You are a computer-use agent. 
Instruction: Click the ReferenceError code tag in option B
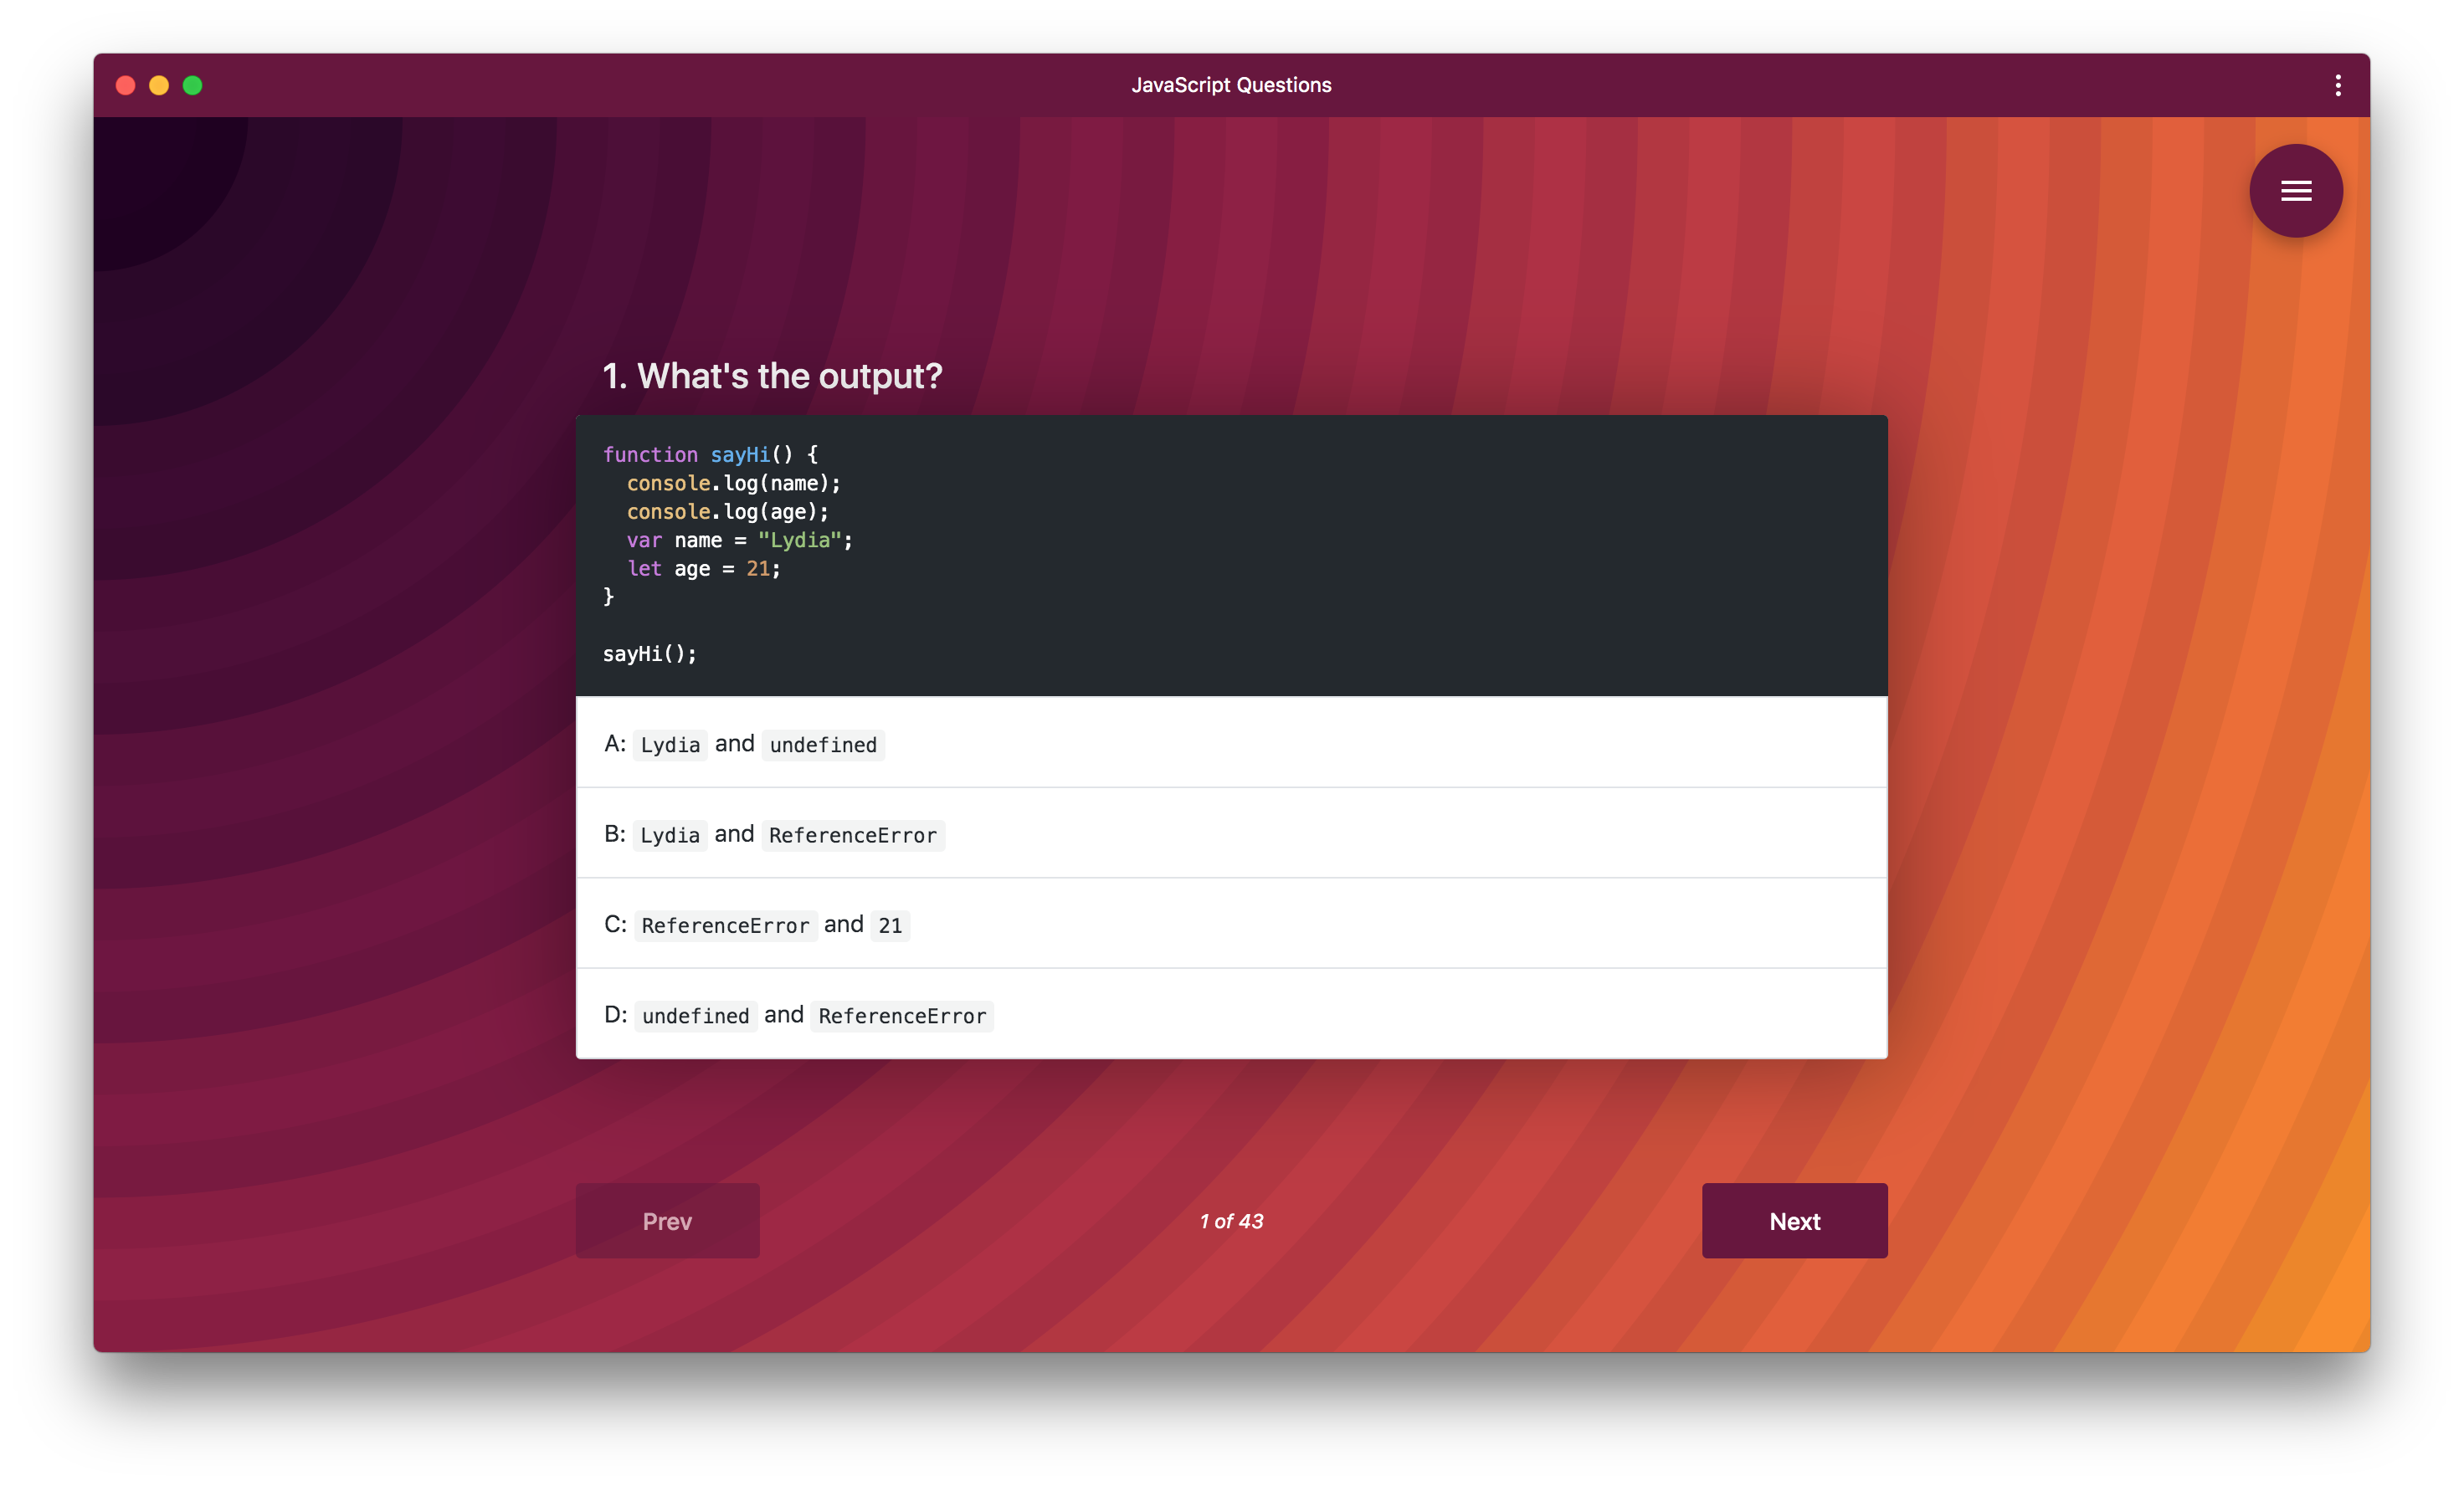tap(853, 835)
